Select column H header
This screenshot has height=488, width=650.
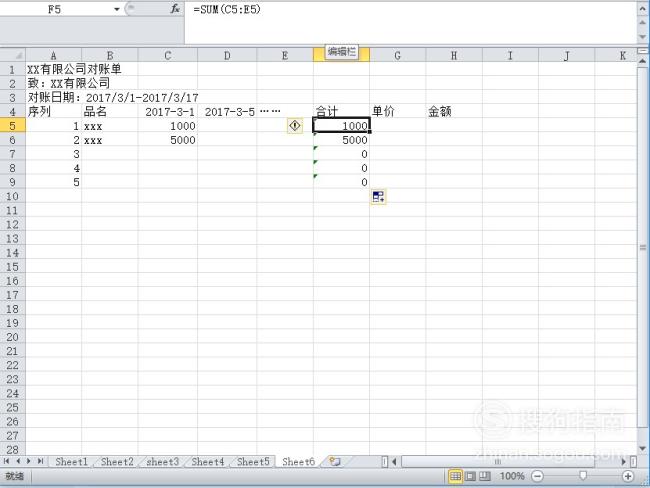(x=454, y=55)
